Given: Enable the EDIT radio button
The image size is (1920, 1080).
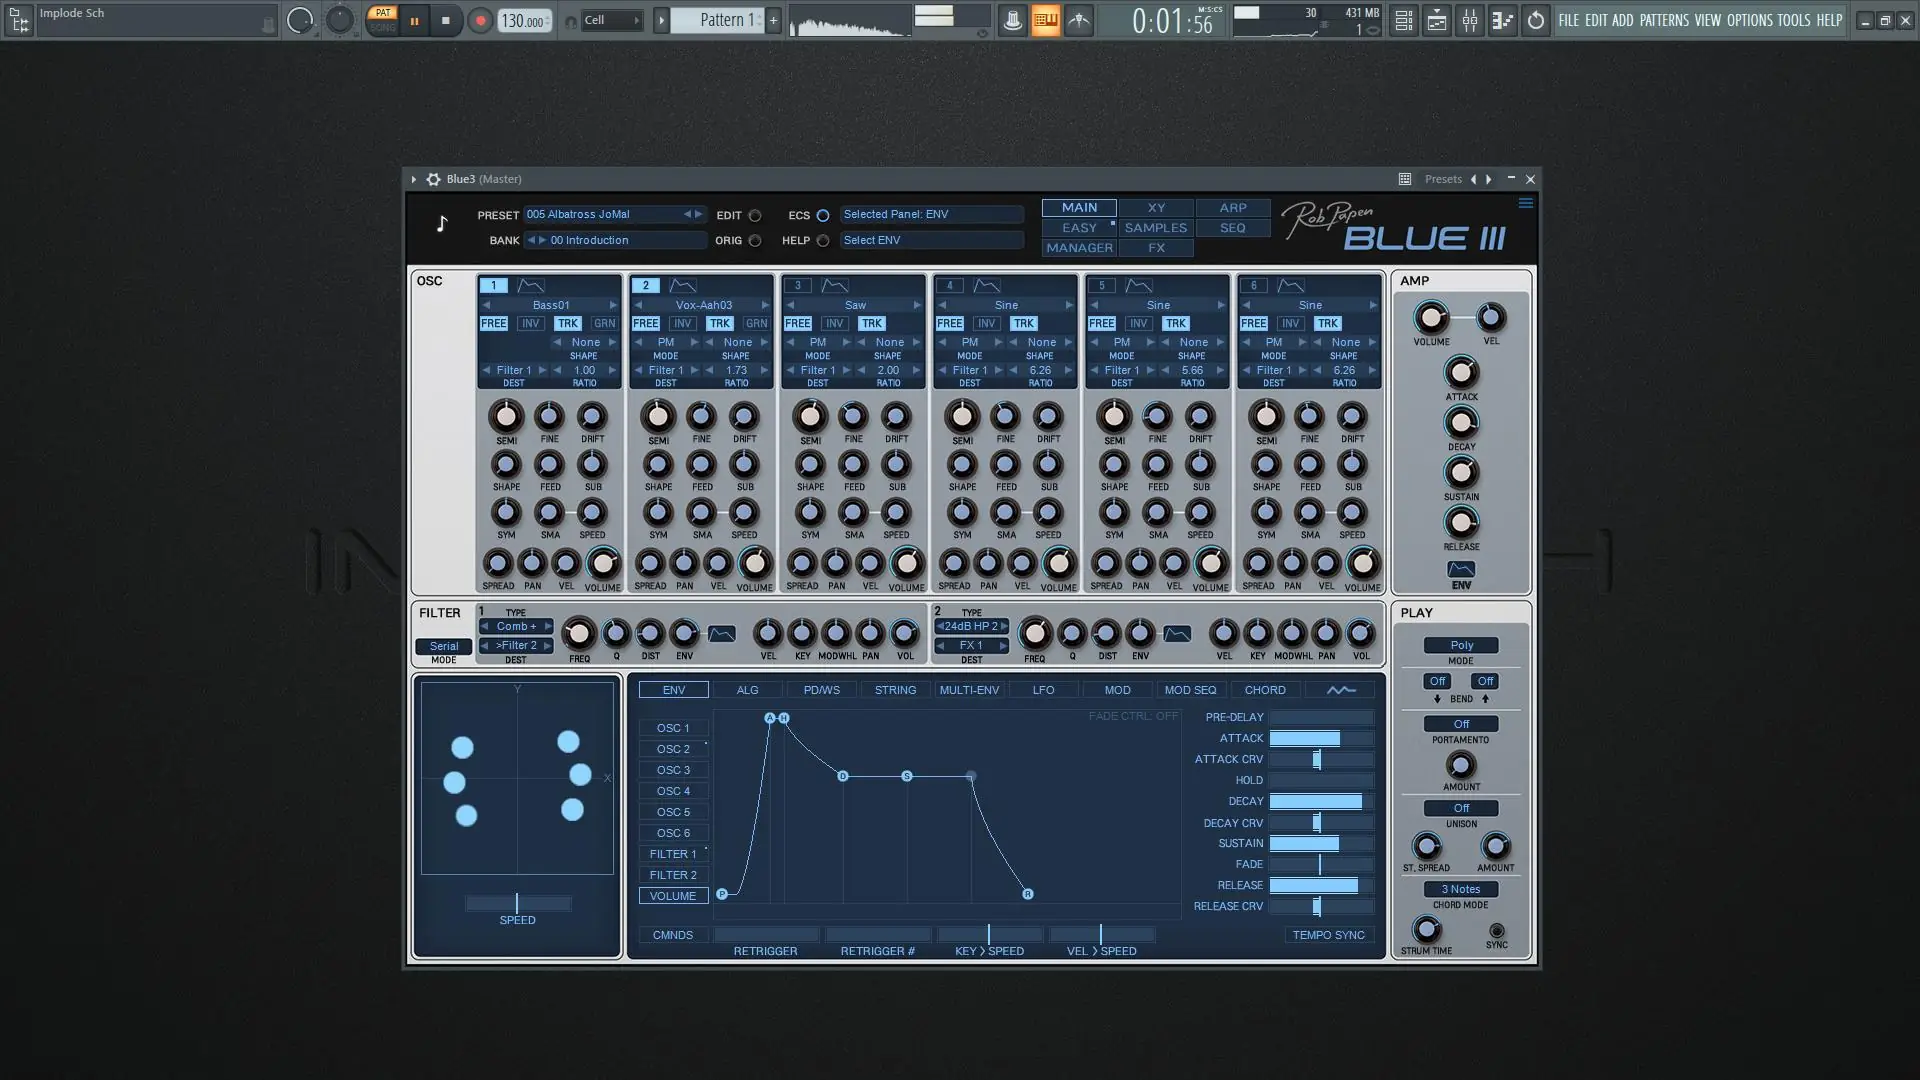Looking at the screenshot, I should coord(755,215).
